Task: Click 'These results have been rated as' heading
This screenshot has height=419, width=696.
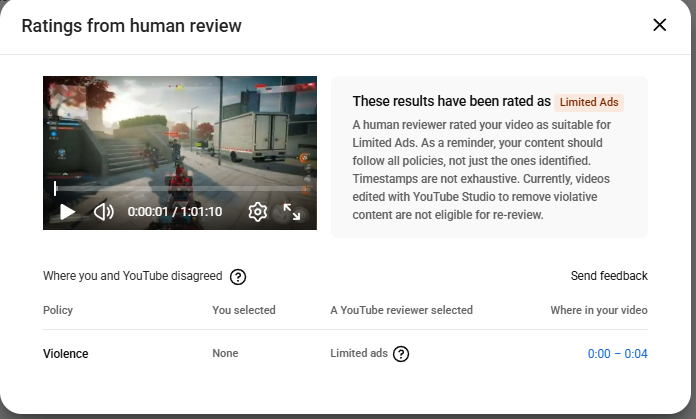Action: tap(451, 101)
